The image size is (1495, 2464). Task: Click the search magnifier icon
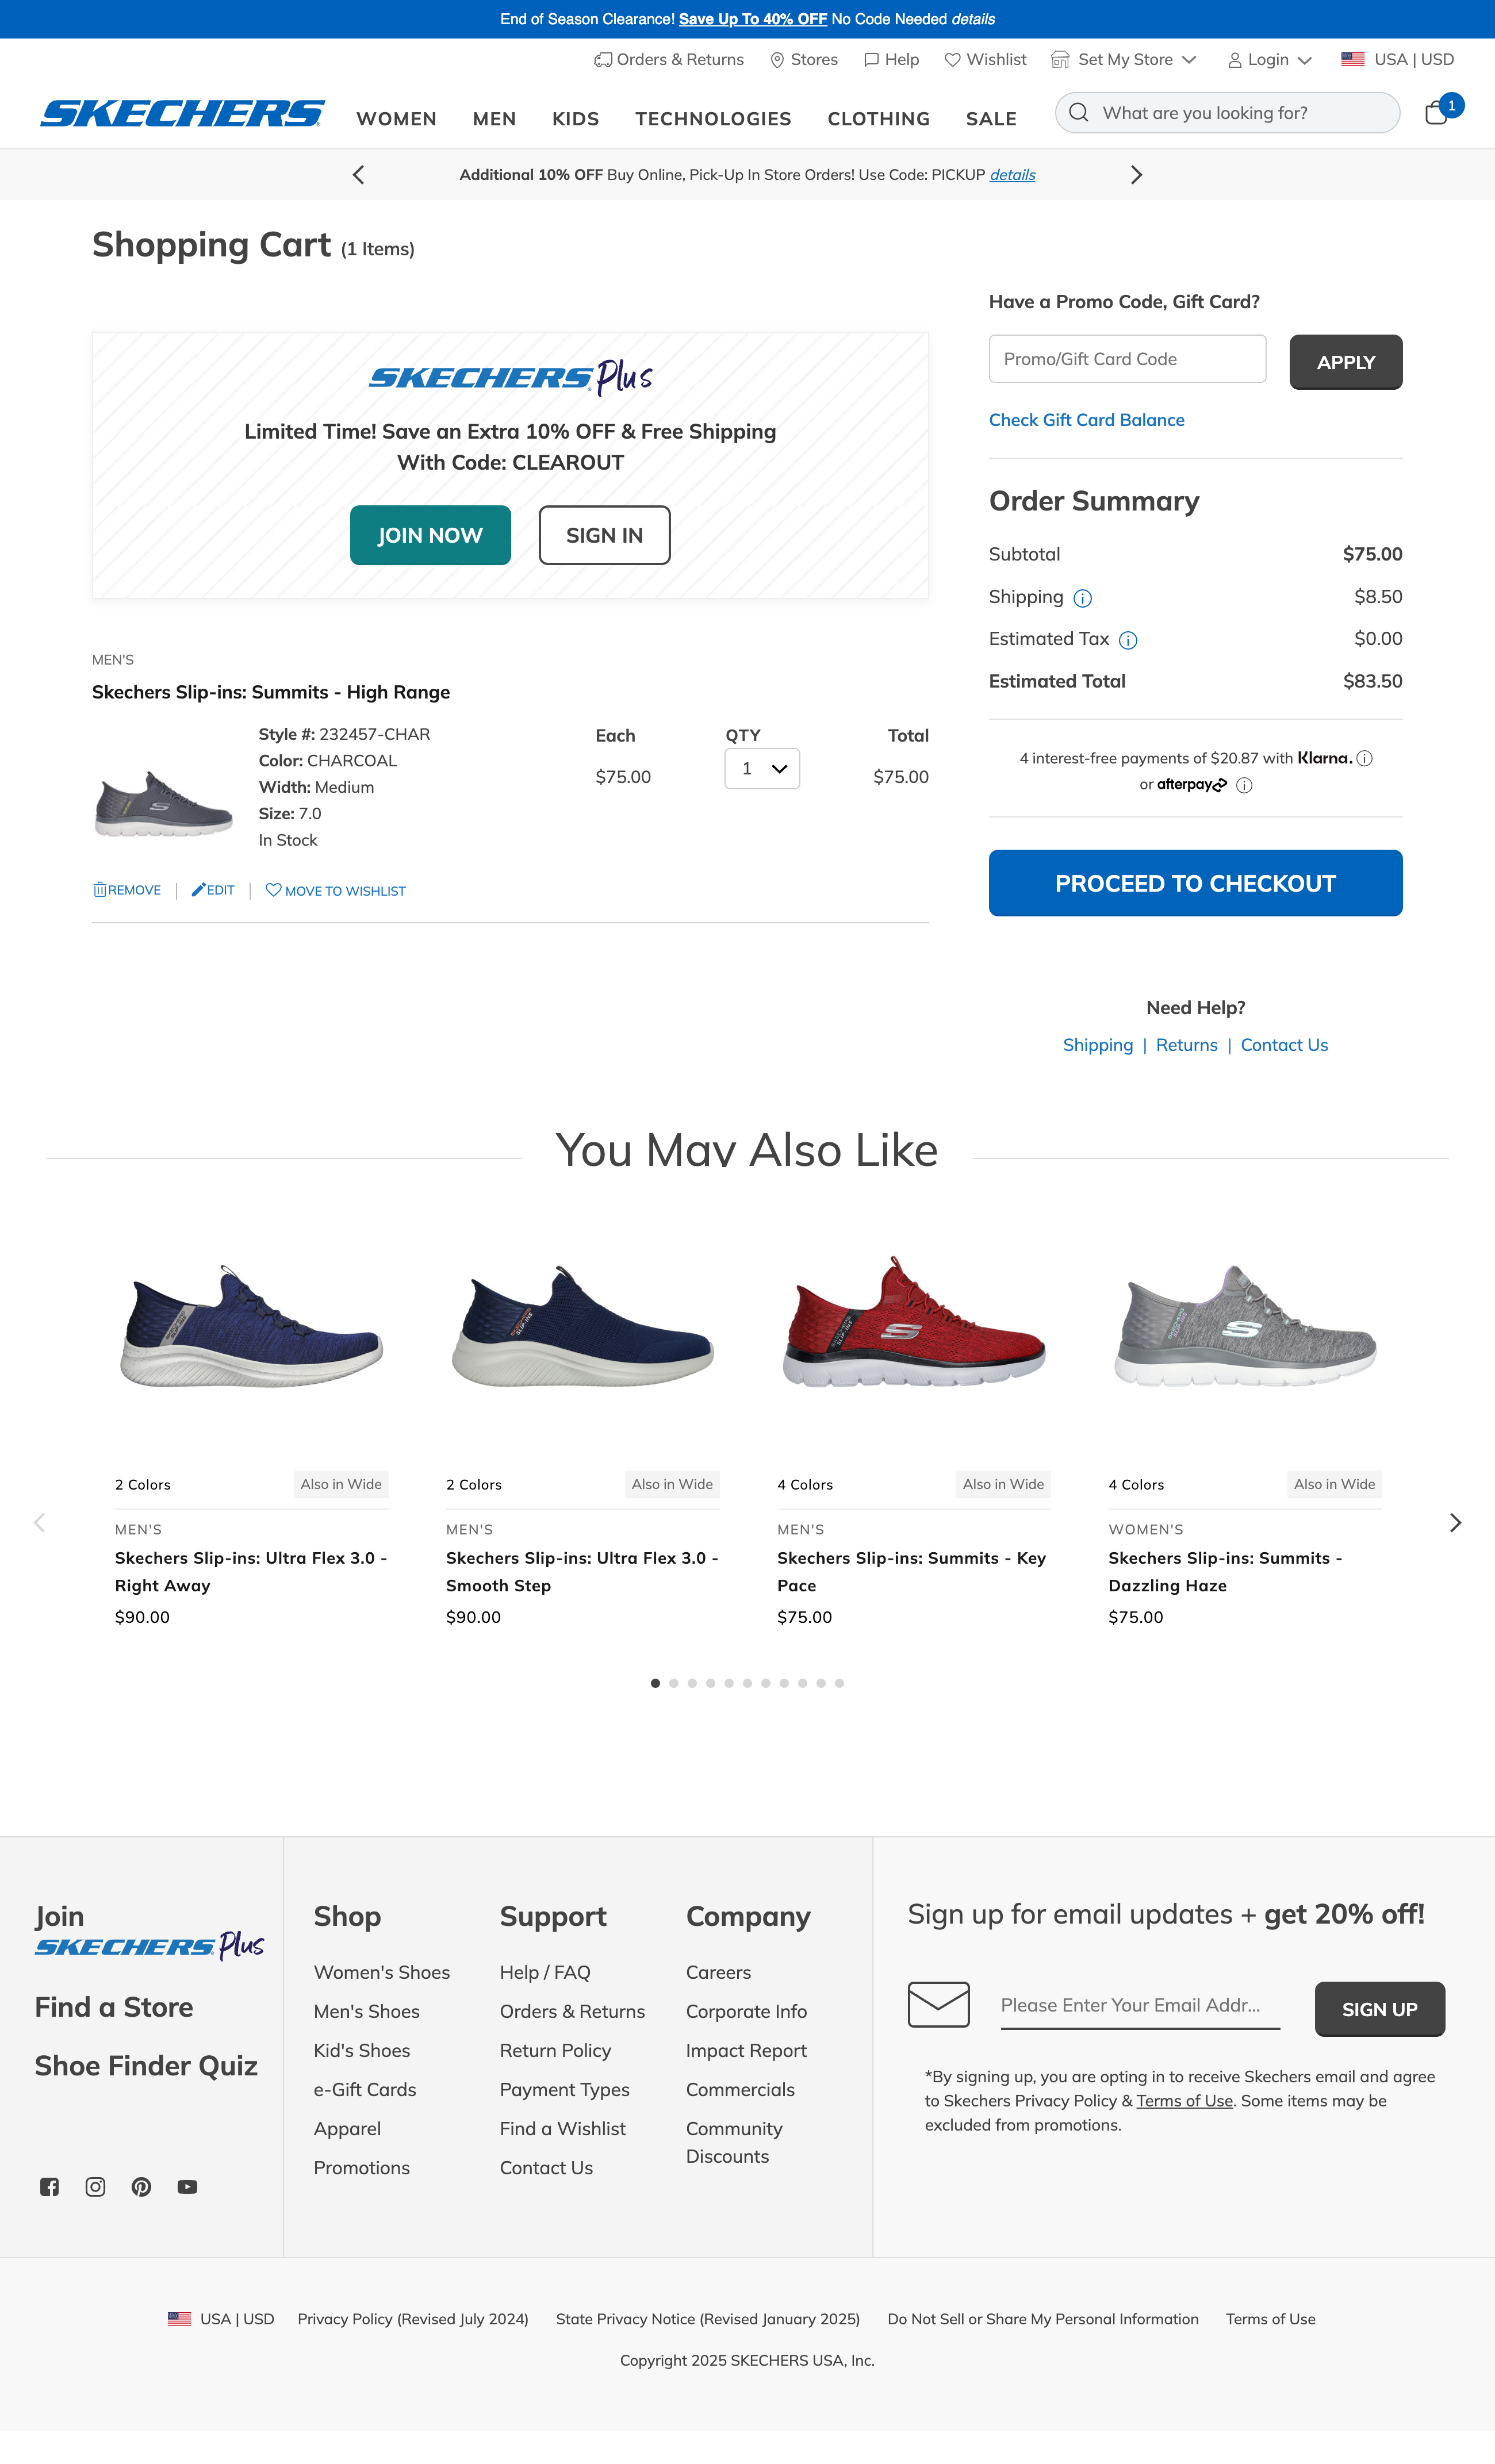(x=1078, y=112)
